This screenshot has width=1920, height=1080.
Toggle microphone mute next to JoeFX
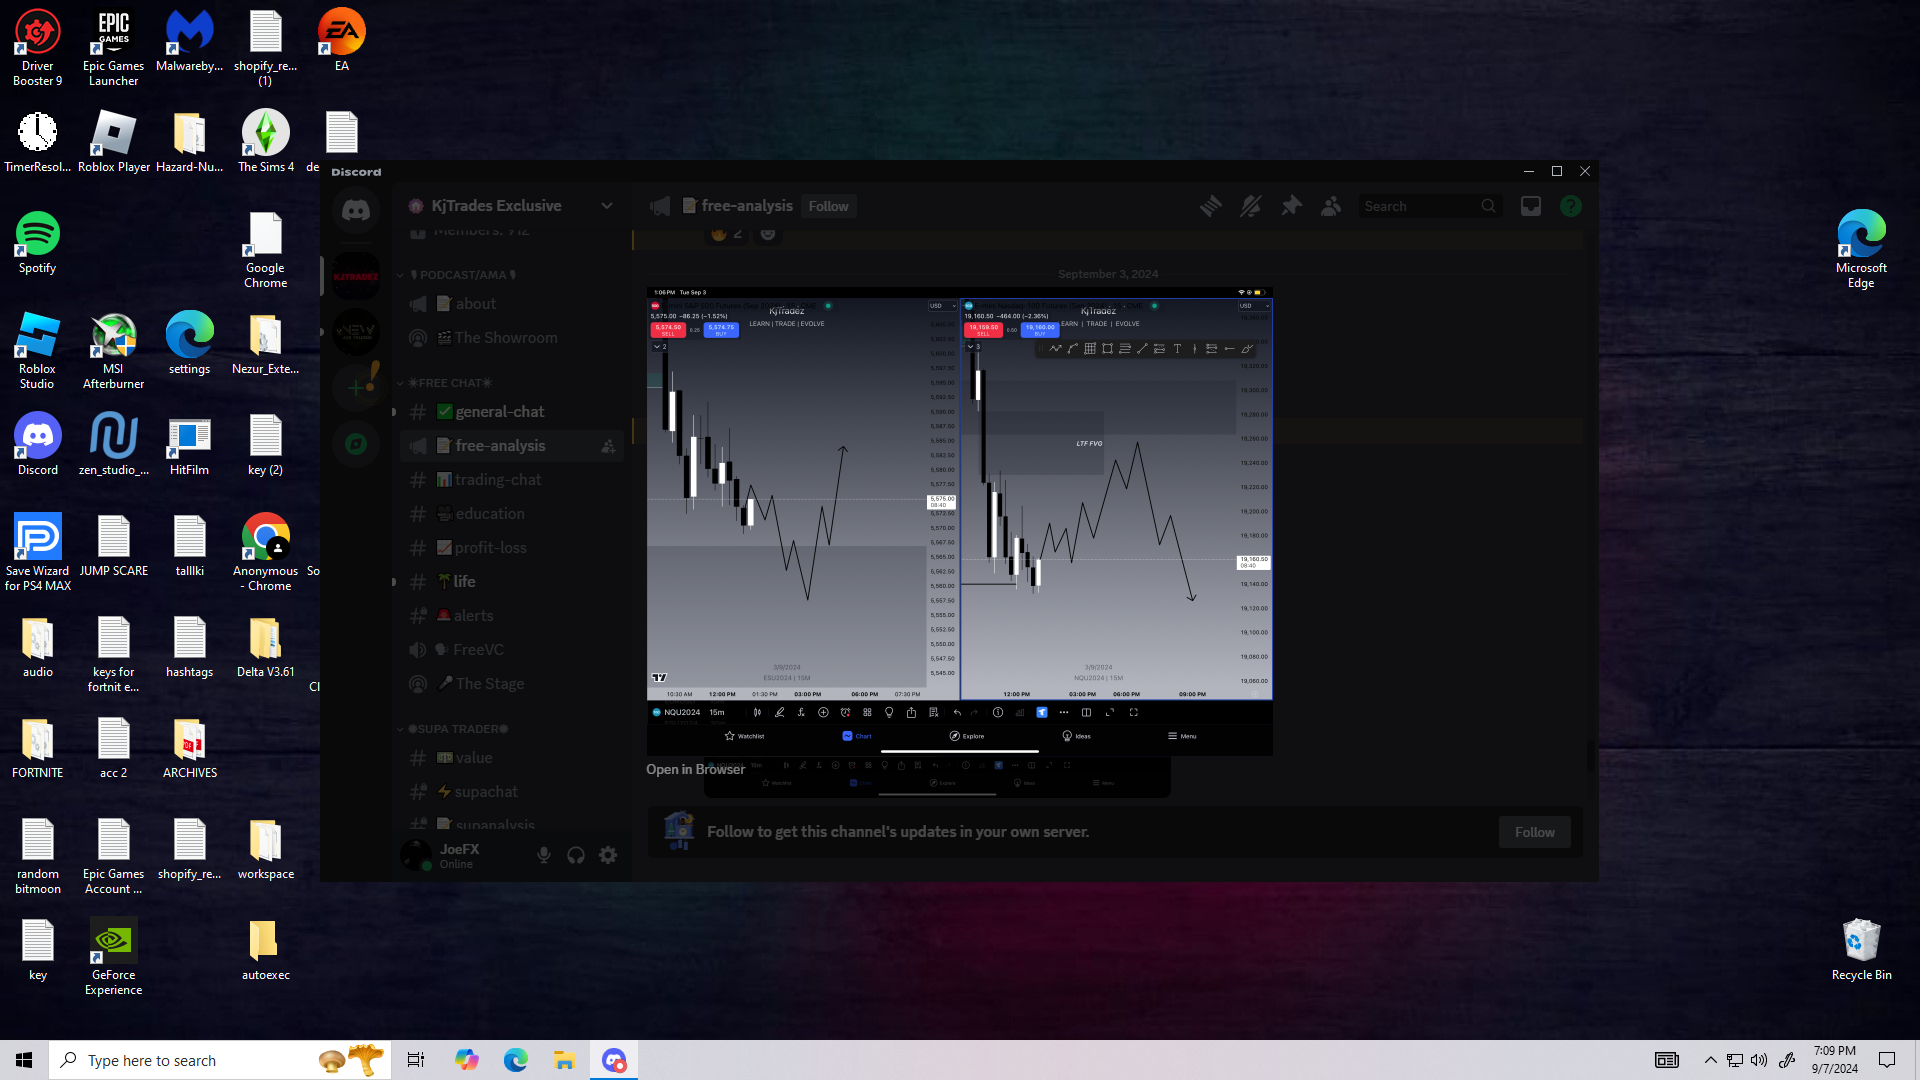click(x=543, y=855)
